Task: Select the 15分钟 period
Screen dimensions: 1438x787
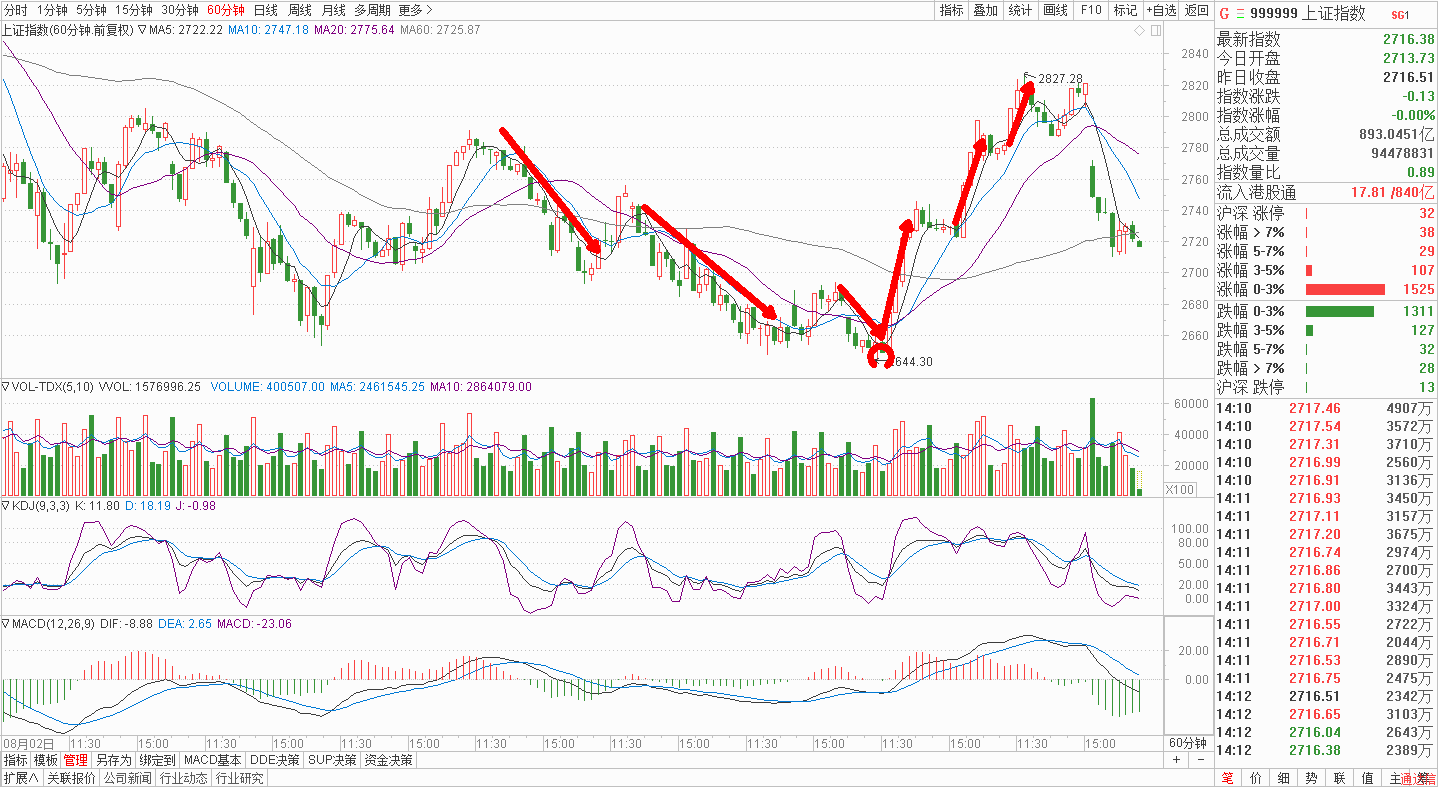Action: [x=134, y=10]
